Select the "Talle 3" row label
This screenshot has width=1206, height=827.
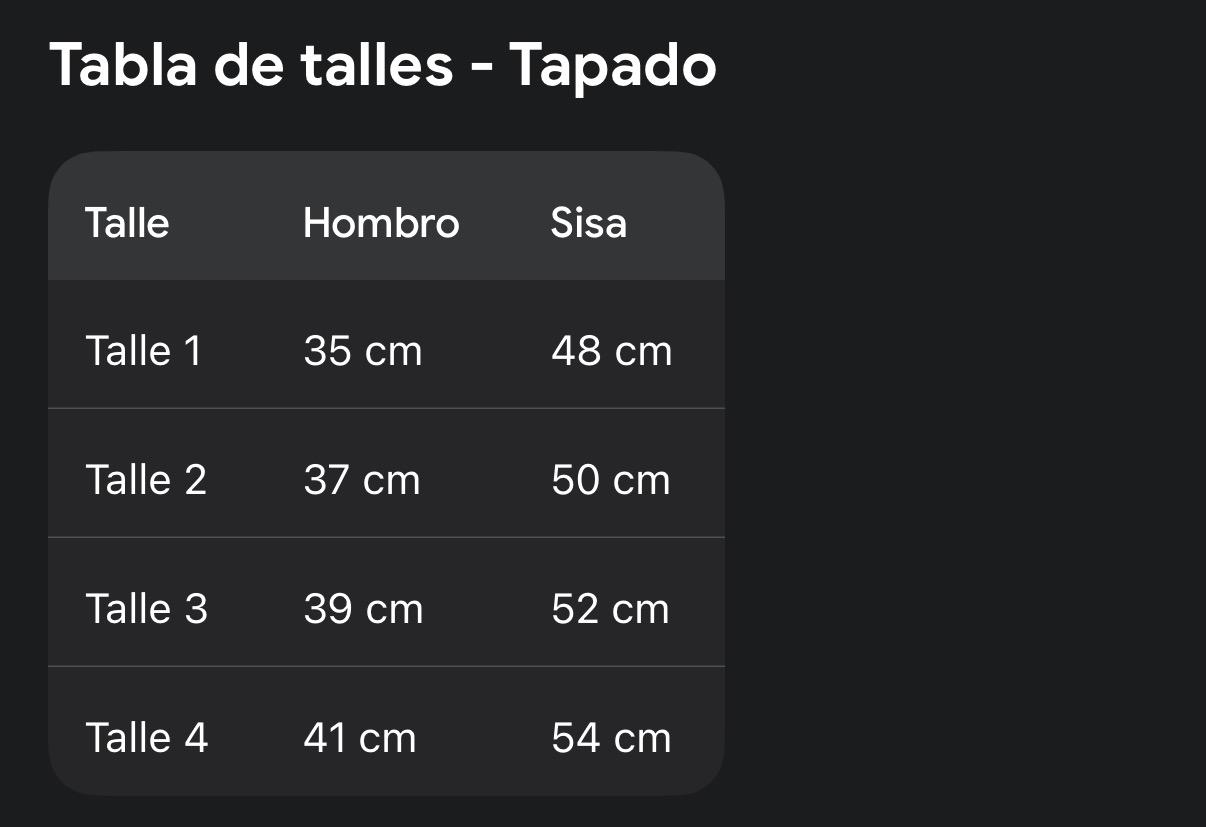pos(146,609)
